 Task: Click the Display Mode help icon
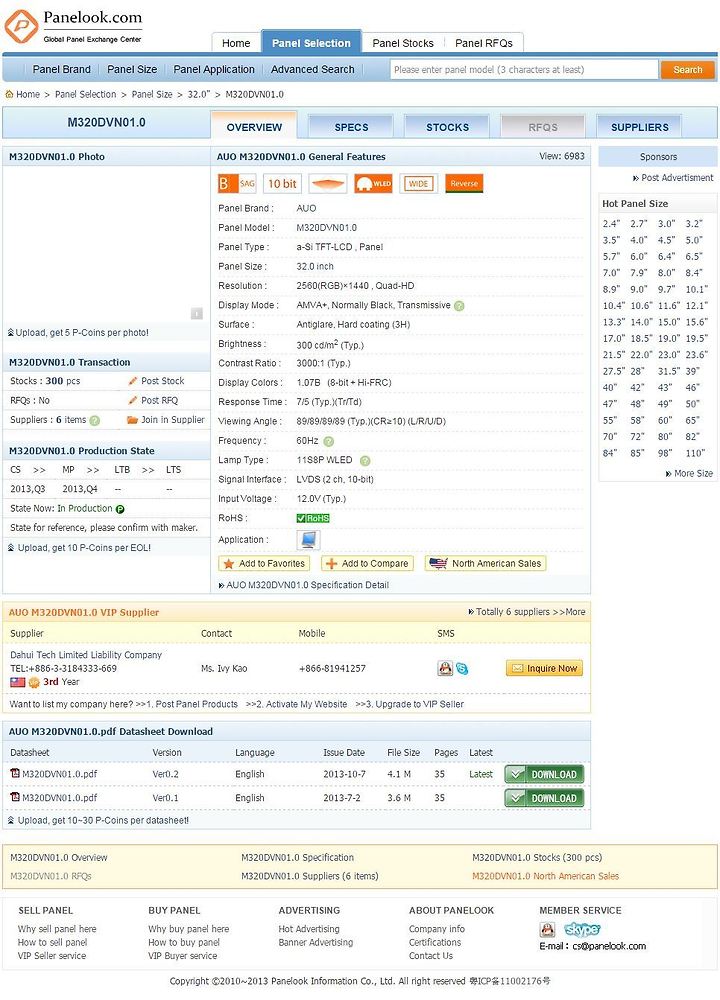point(459,306)
